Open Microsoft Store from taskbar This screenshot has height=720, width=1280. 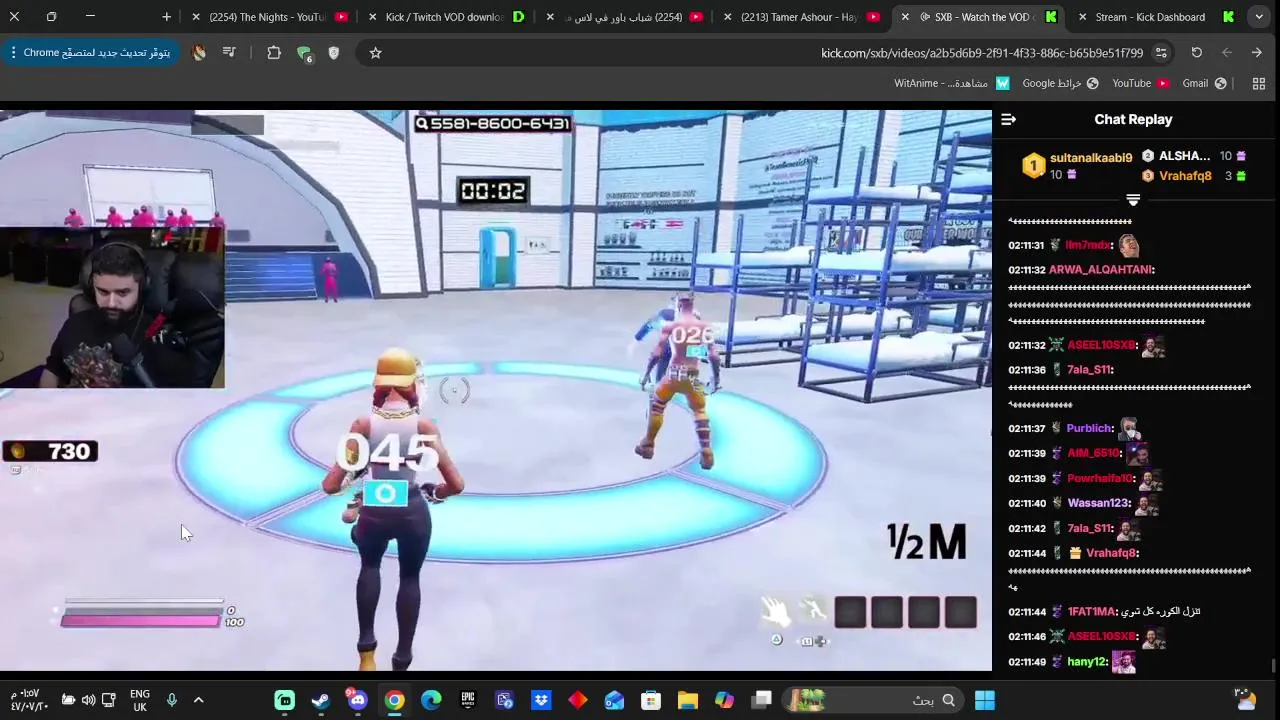[x=651, y=700]
